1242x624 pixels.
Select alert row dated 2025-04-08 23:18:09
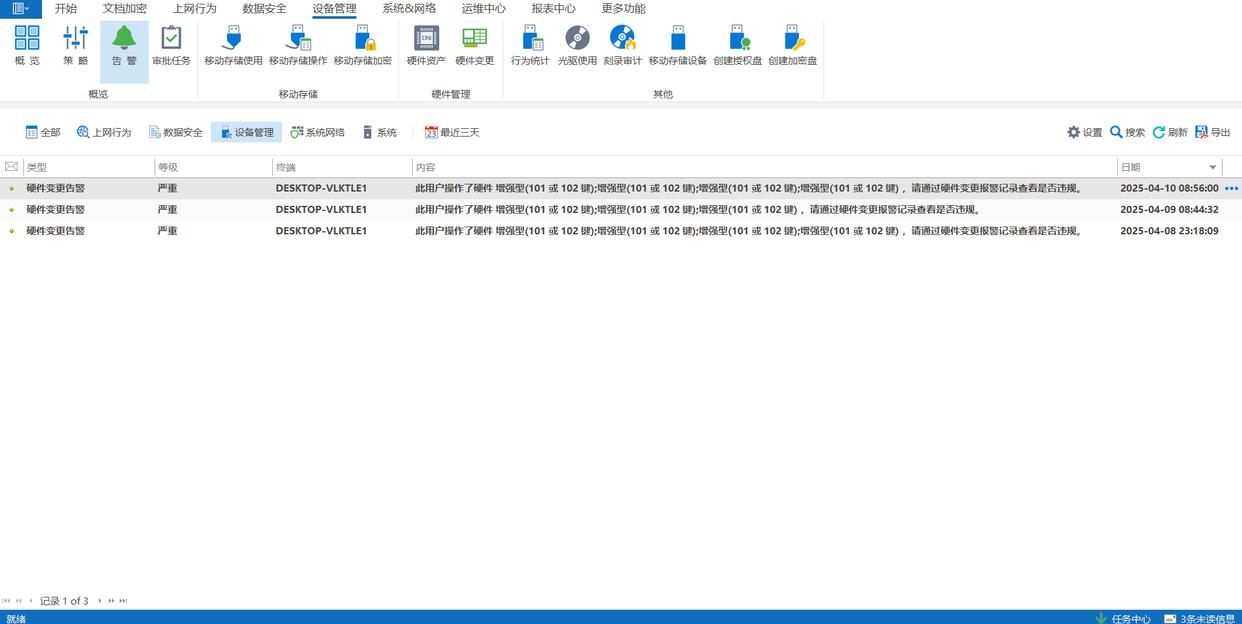coord(620,231)
